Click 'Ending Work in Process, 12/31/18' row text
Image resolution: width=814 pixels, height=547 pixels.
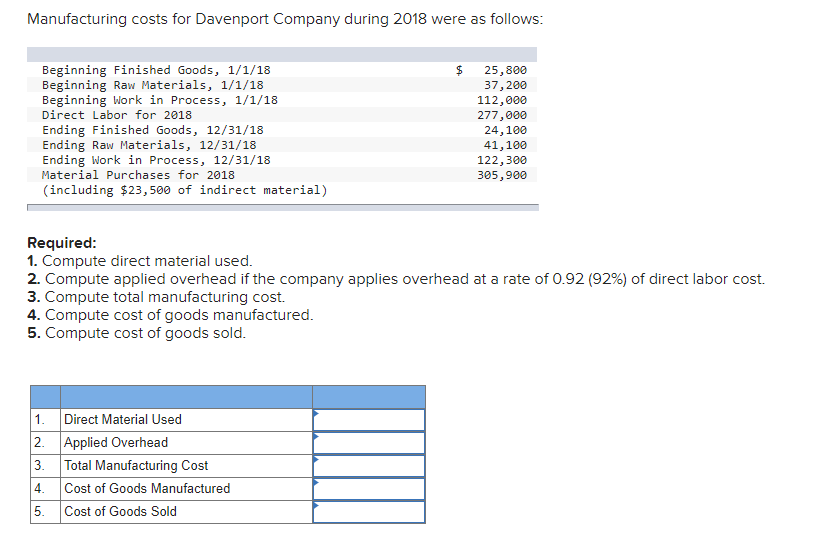pos(156,160)
